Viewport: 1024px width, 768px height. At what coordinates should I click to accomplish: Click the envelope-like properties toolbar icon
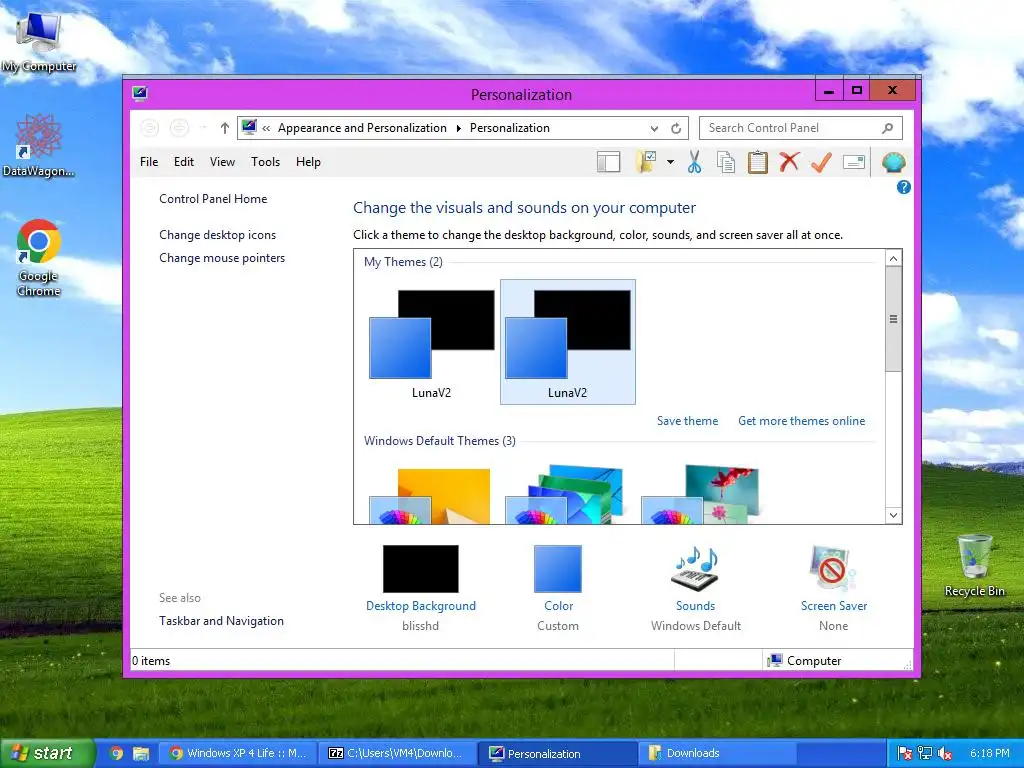854,161
